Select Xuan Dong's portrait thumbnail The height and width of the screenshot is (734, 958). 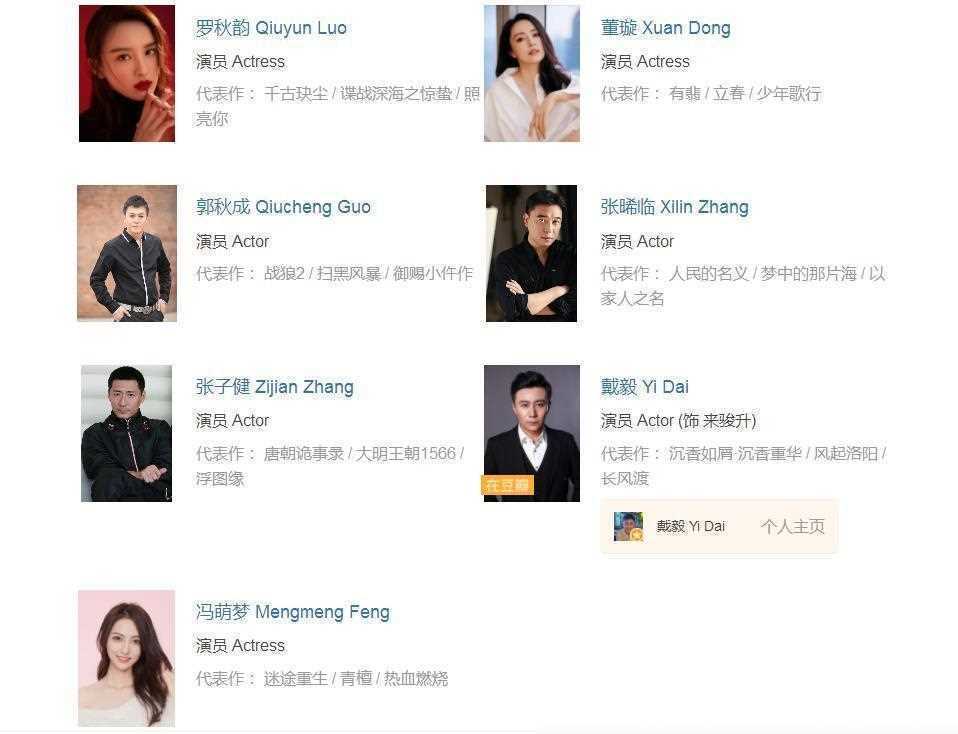point(532,73)
